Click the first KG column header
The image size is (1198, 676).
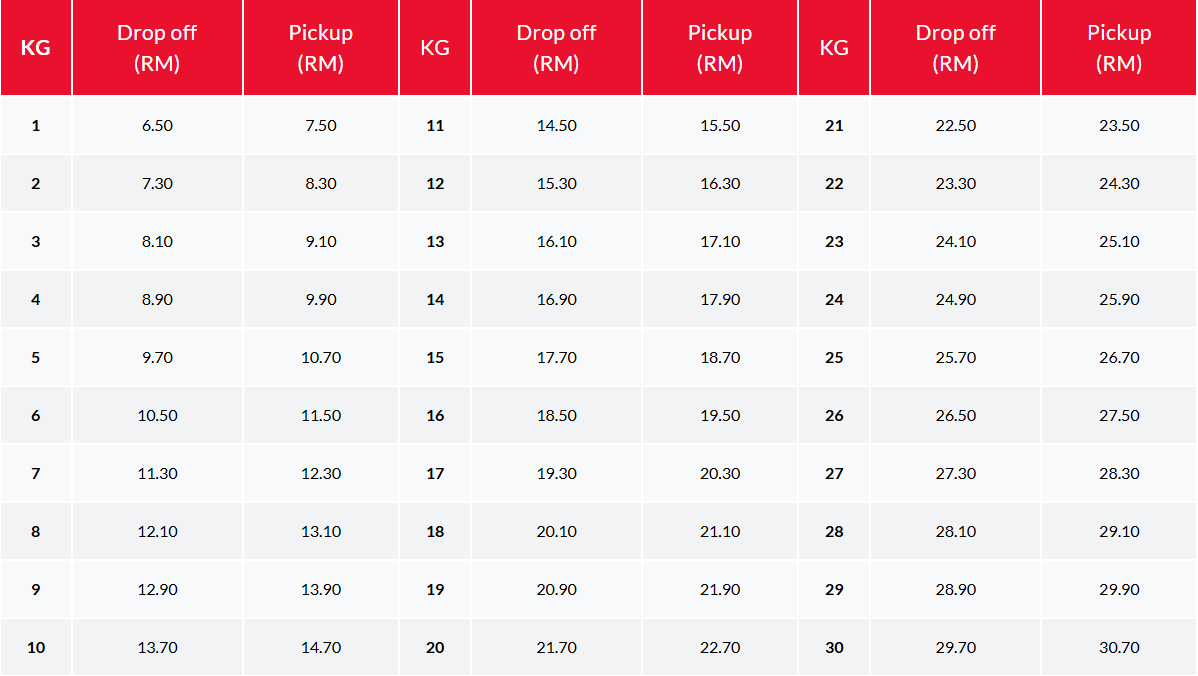click(x=36, y=48)
